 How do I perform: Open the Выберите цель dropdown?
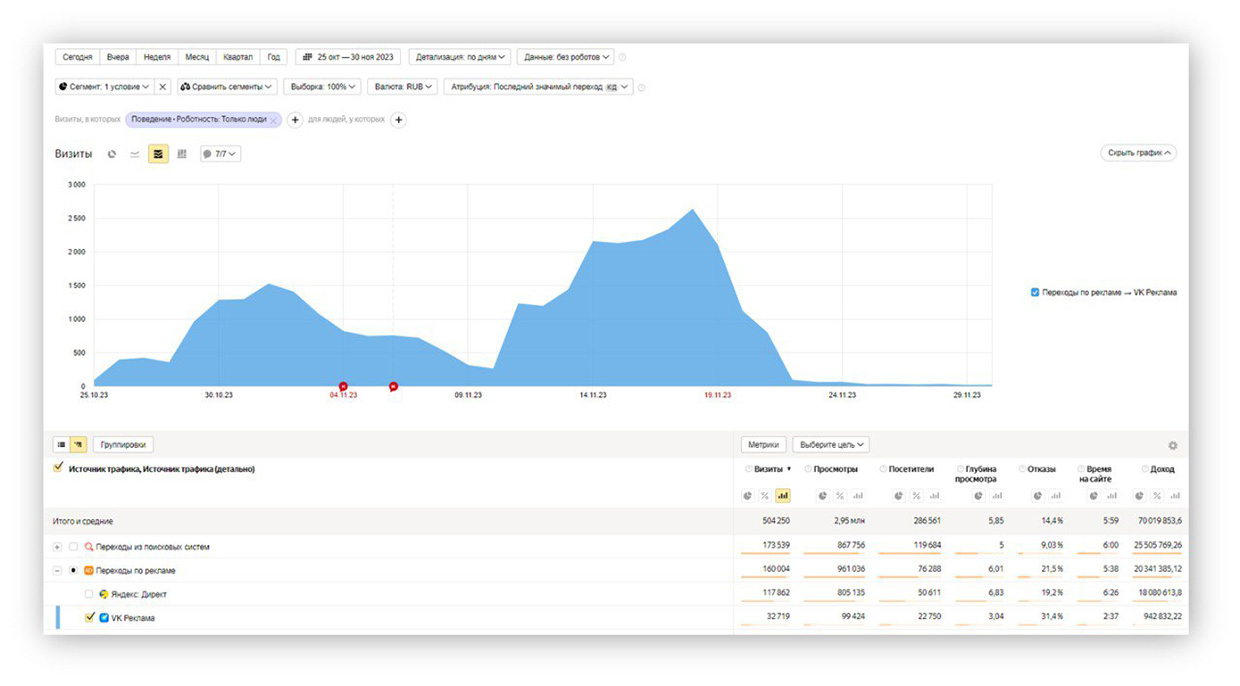[x=832, y=445]
